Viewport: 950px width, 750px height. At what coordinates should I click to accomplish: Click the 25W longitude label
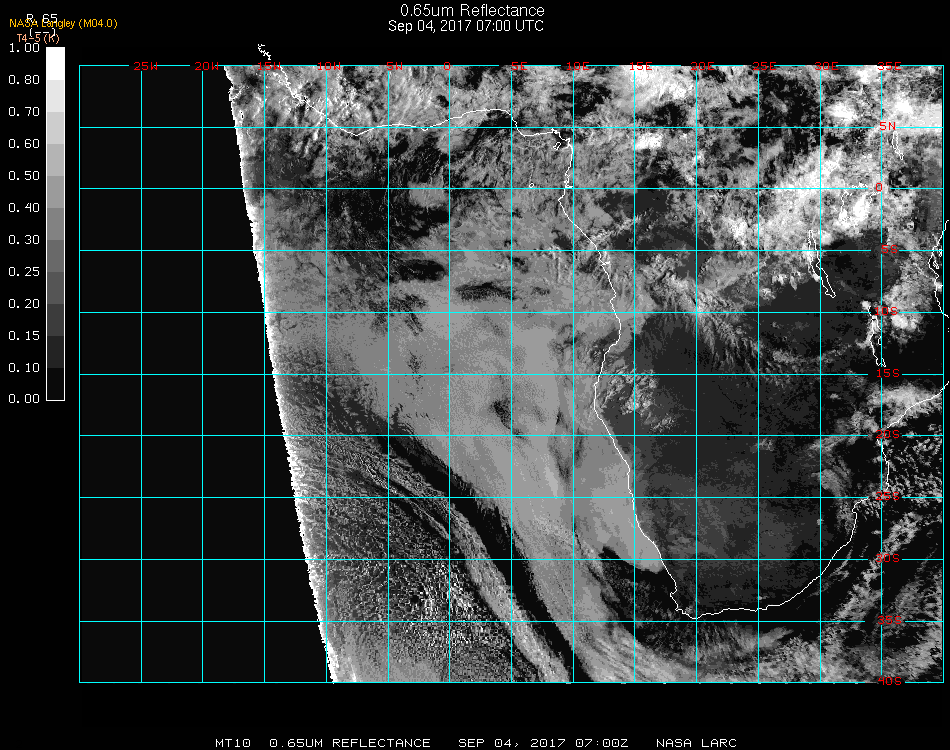click(x=145, y=66)
